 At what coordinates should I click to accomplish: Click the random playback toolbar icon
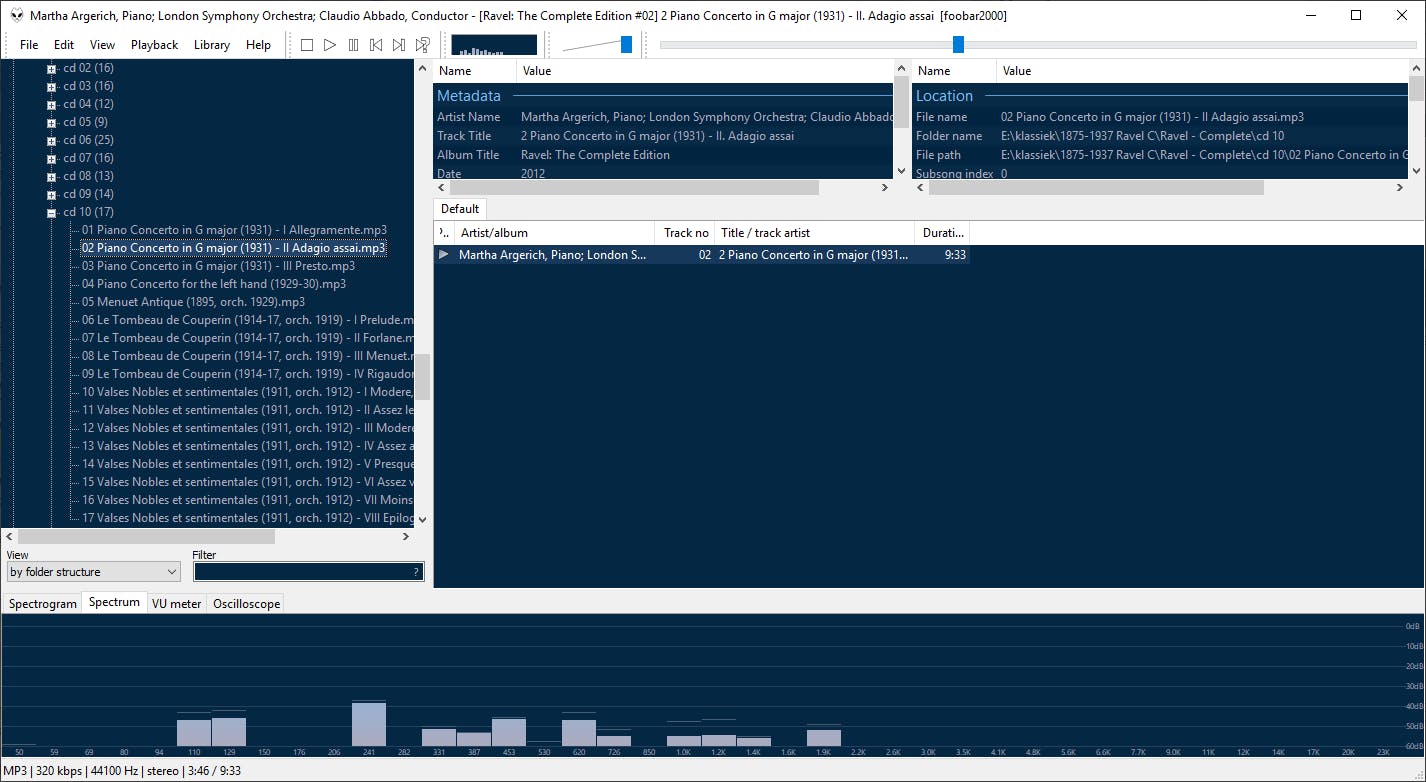pyautogui.click(x=423, y=45)
